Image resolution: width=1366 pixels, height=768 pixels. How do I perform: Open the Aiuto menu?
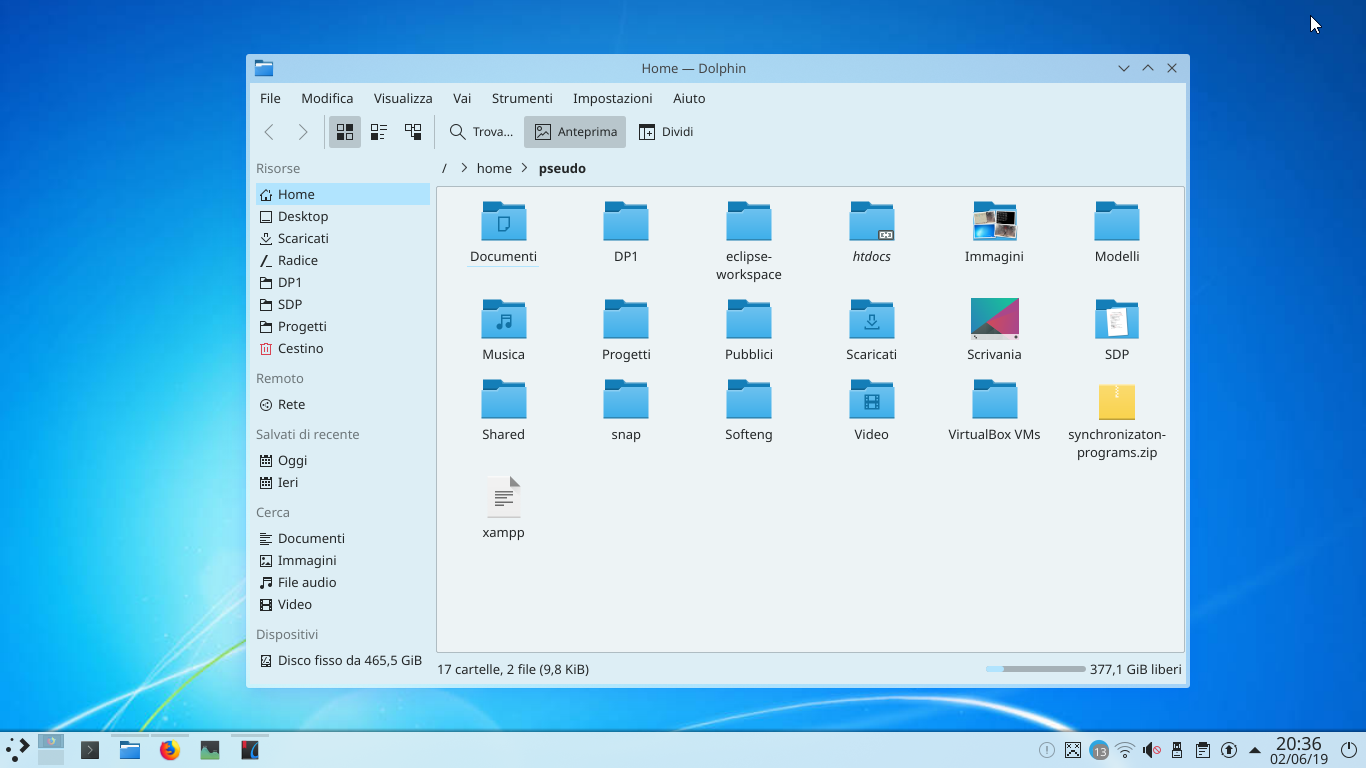(689, 98)
